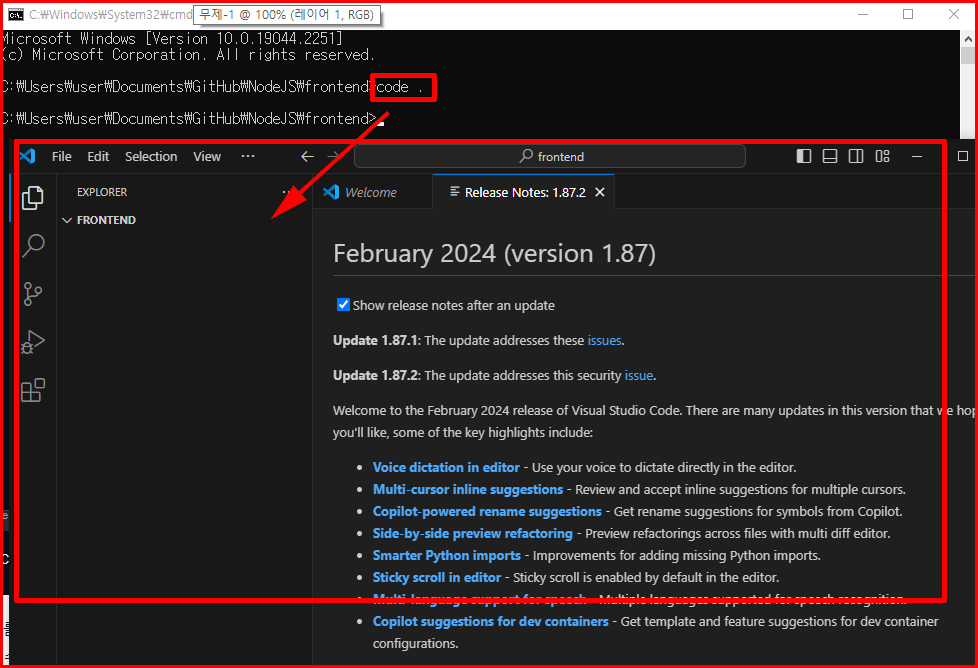The width and height of the screenshot is (978, 668).
Task: Open the Extensions view
Action: coord(32,390)
